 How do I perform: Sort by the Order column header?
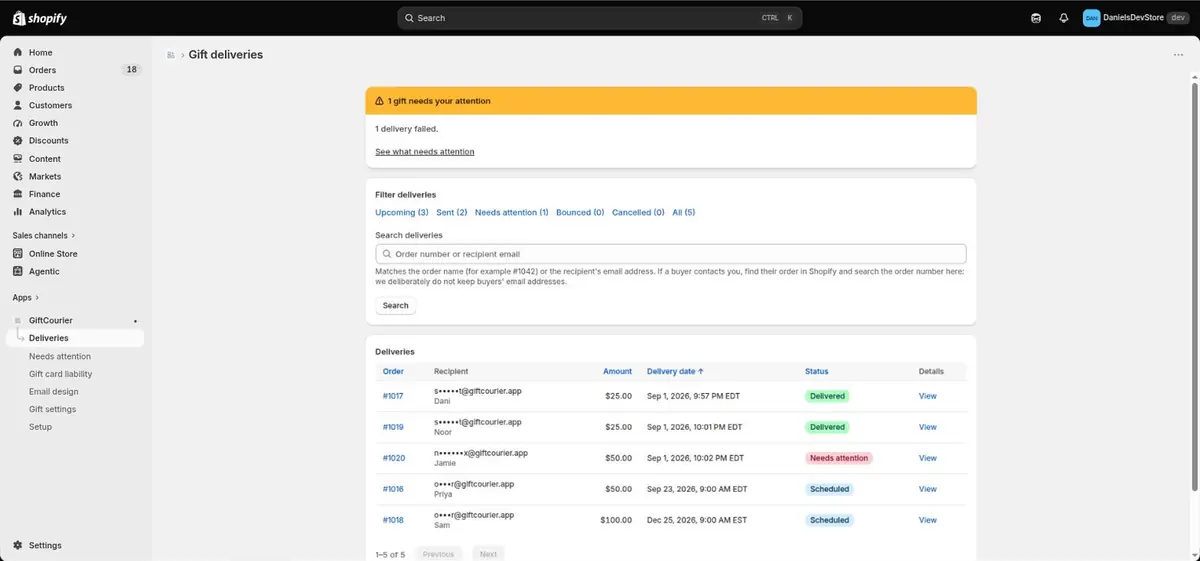coord(393,371)
